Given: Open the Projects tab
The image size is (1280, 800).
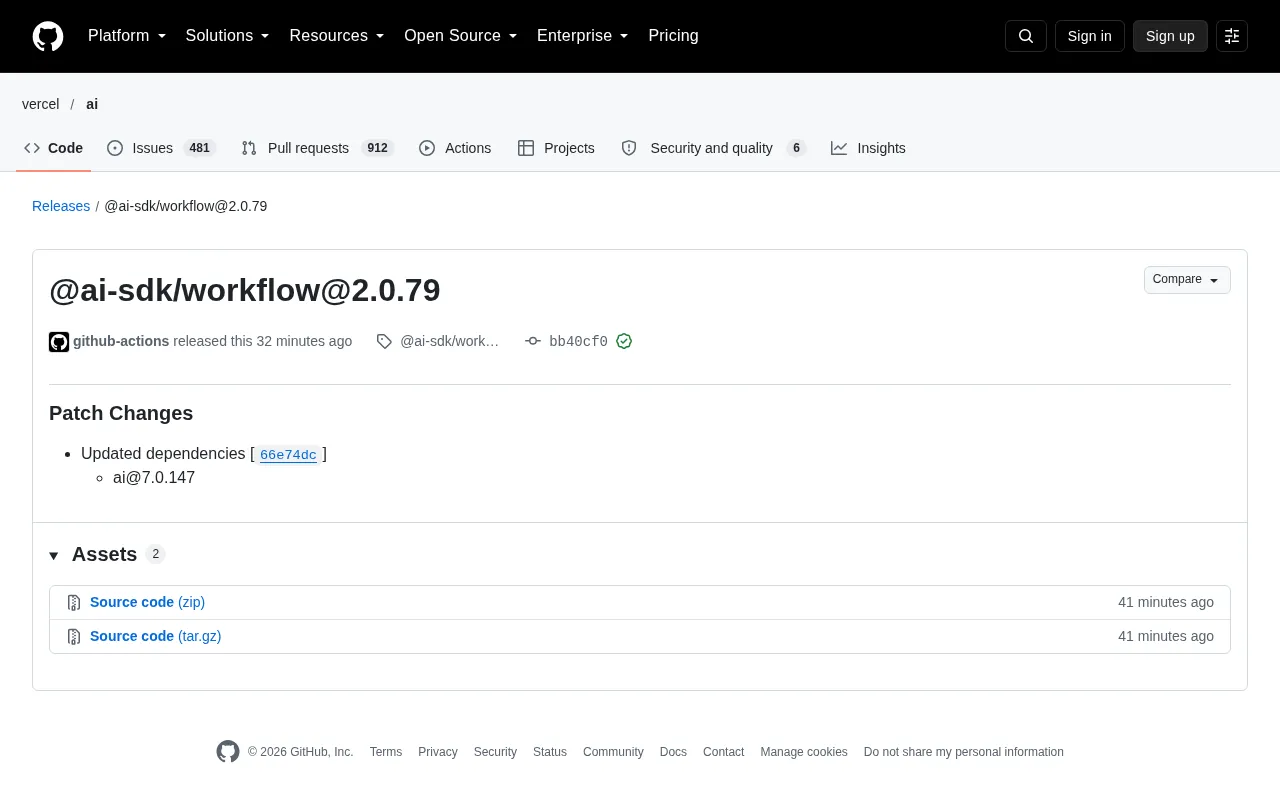Looking at the screenshot, I should (556, 148).
